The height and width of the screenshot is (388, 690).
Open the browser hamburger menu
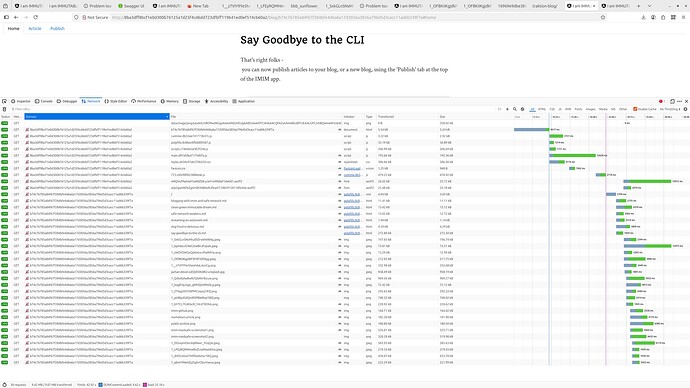click(x=683, y=17)
